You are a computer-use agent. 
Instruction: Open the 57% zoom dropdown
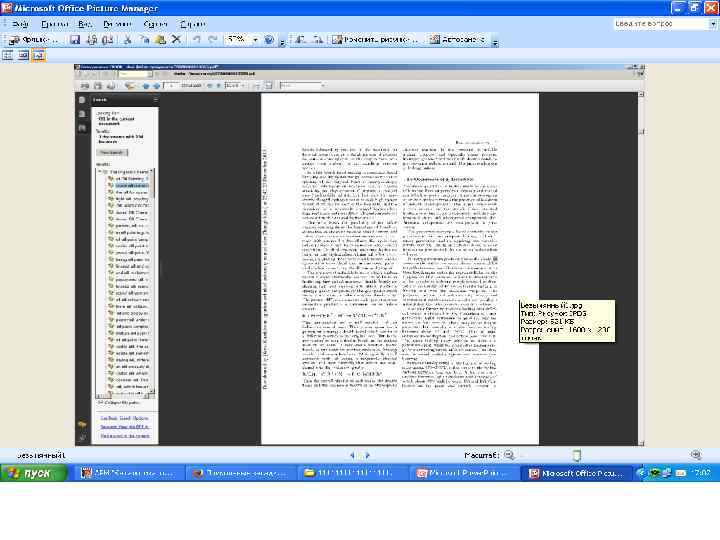[x=255, y=40]
